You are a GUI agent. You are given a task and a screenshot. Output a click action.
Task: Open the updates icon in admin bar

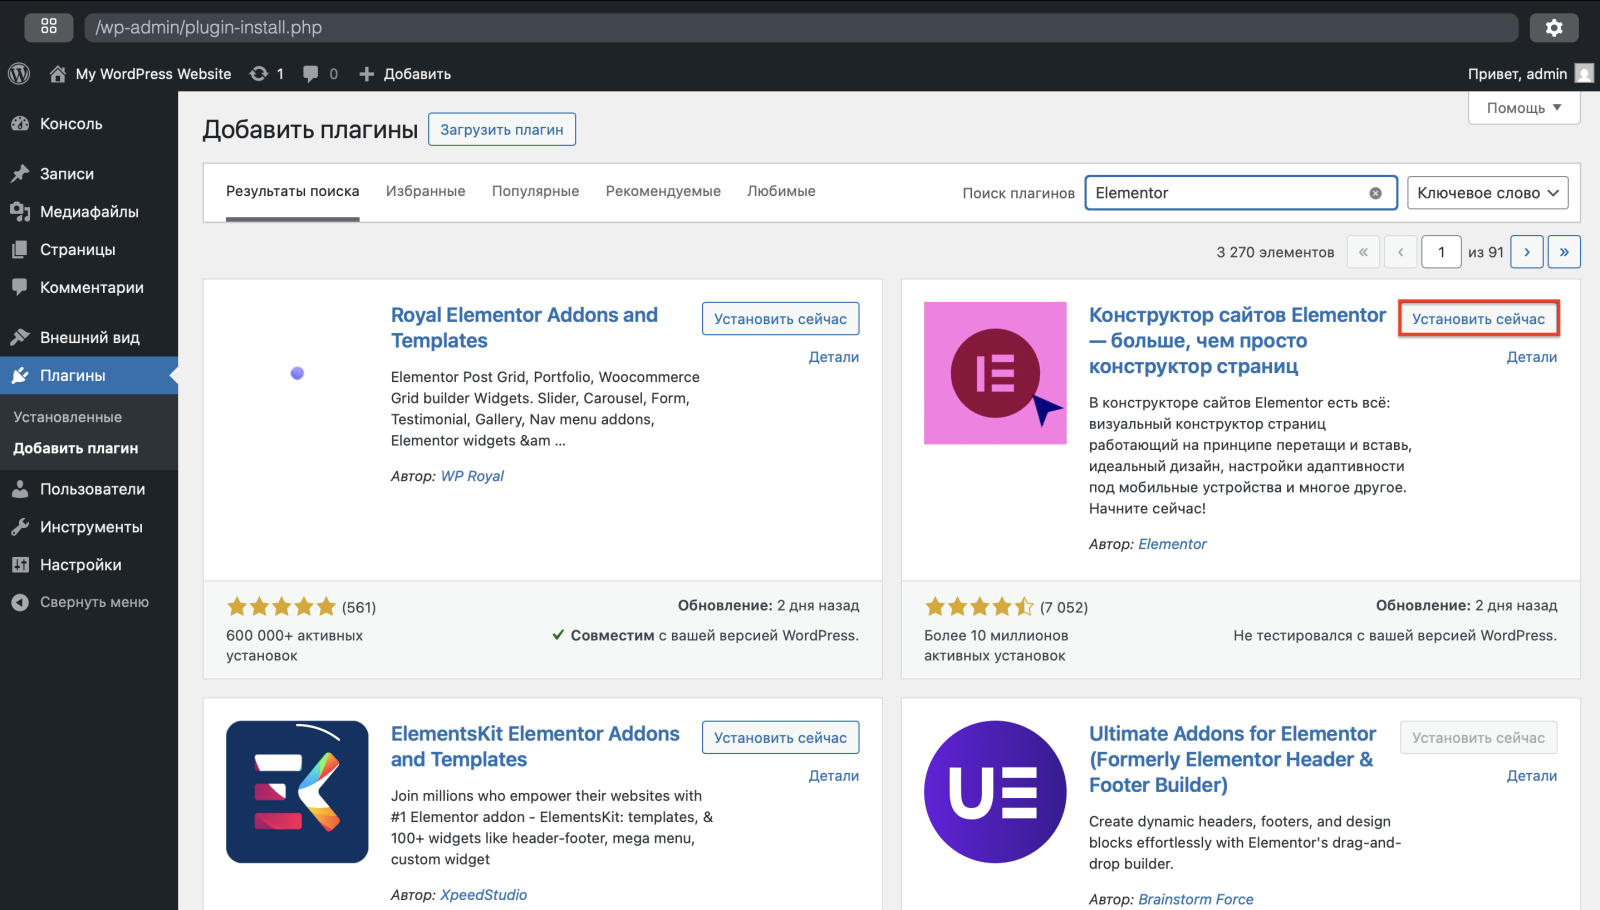point(259,74)
